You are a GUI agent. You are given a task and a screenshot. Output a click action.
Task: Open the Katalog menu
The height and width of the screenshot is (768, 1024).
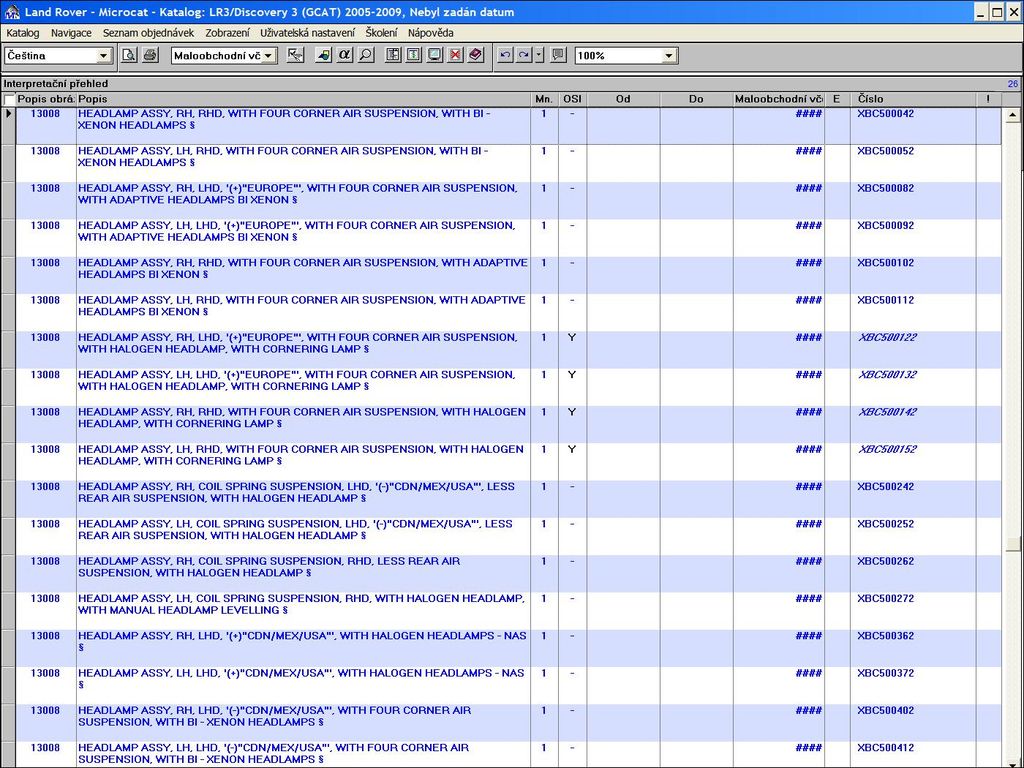[23, 33]
